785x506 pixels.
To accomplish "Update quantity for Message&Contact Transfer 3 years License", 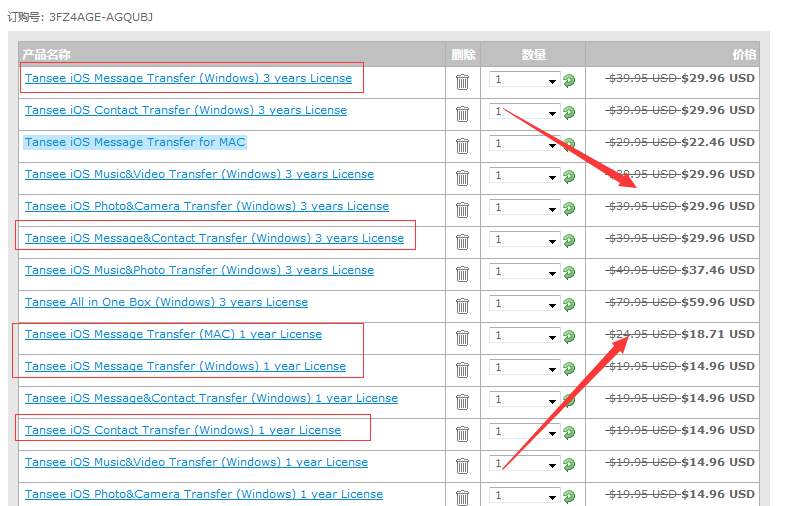I will (569, 240).
